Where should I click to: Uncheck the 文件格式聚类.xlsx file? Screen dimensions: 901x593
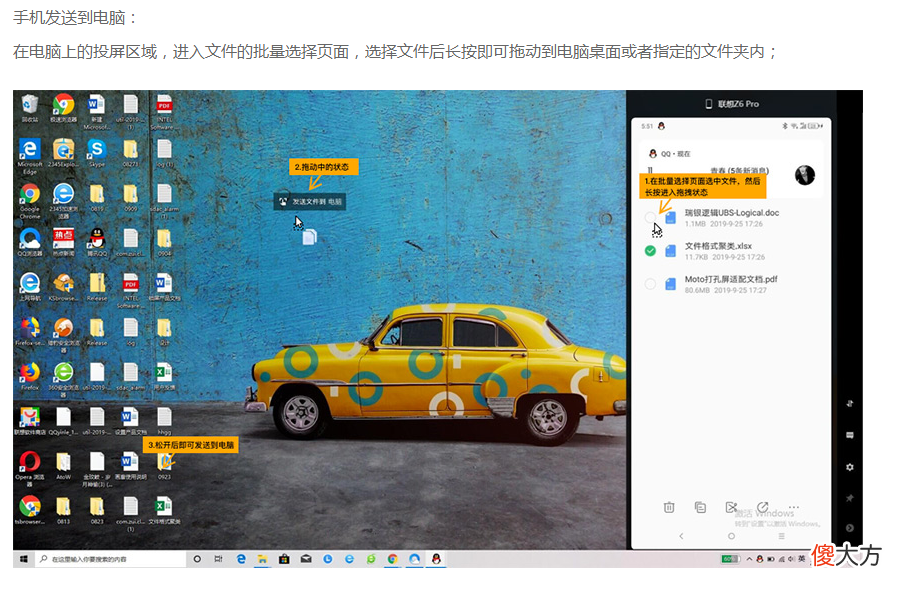click(x=650, y=251)
